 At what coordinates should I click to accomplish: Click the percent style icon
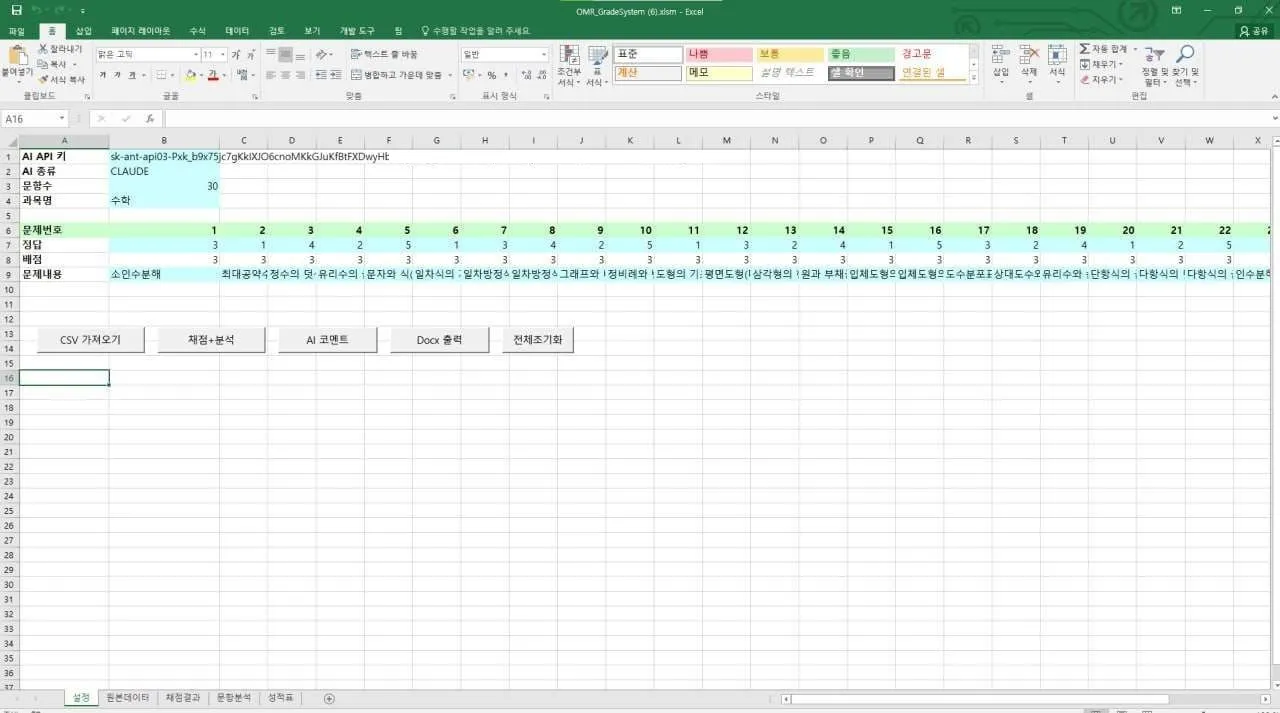click(x=491, y=75)
